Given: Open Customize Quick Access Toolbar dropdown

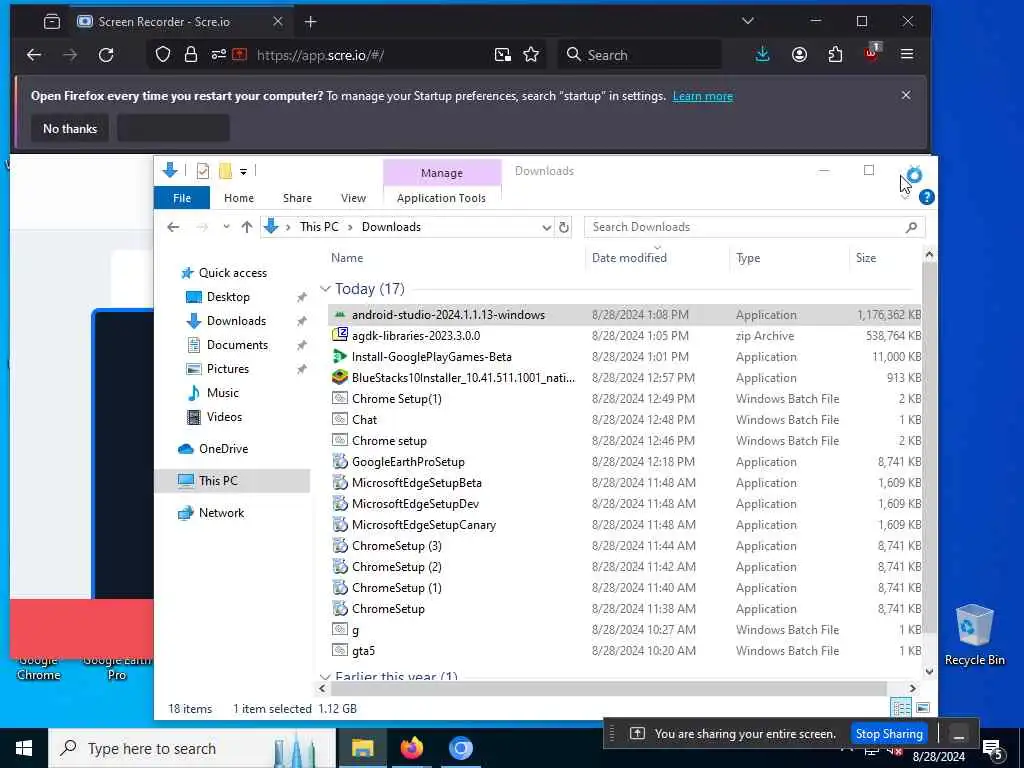Looking at the screenshot, I should (x=243, y=172).
